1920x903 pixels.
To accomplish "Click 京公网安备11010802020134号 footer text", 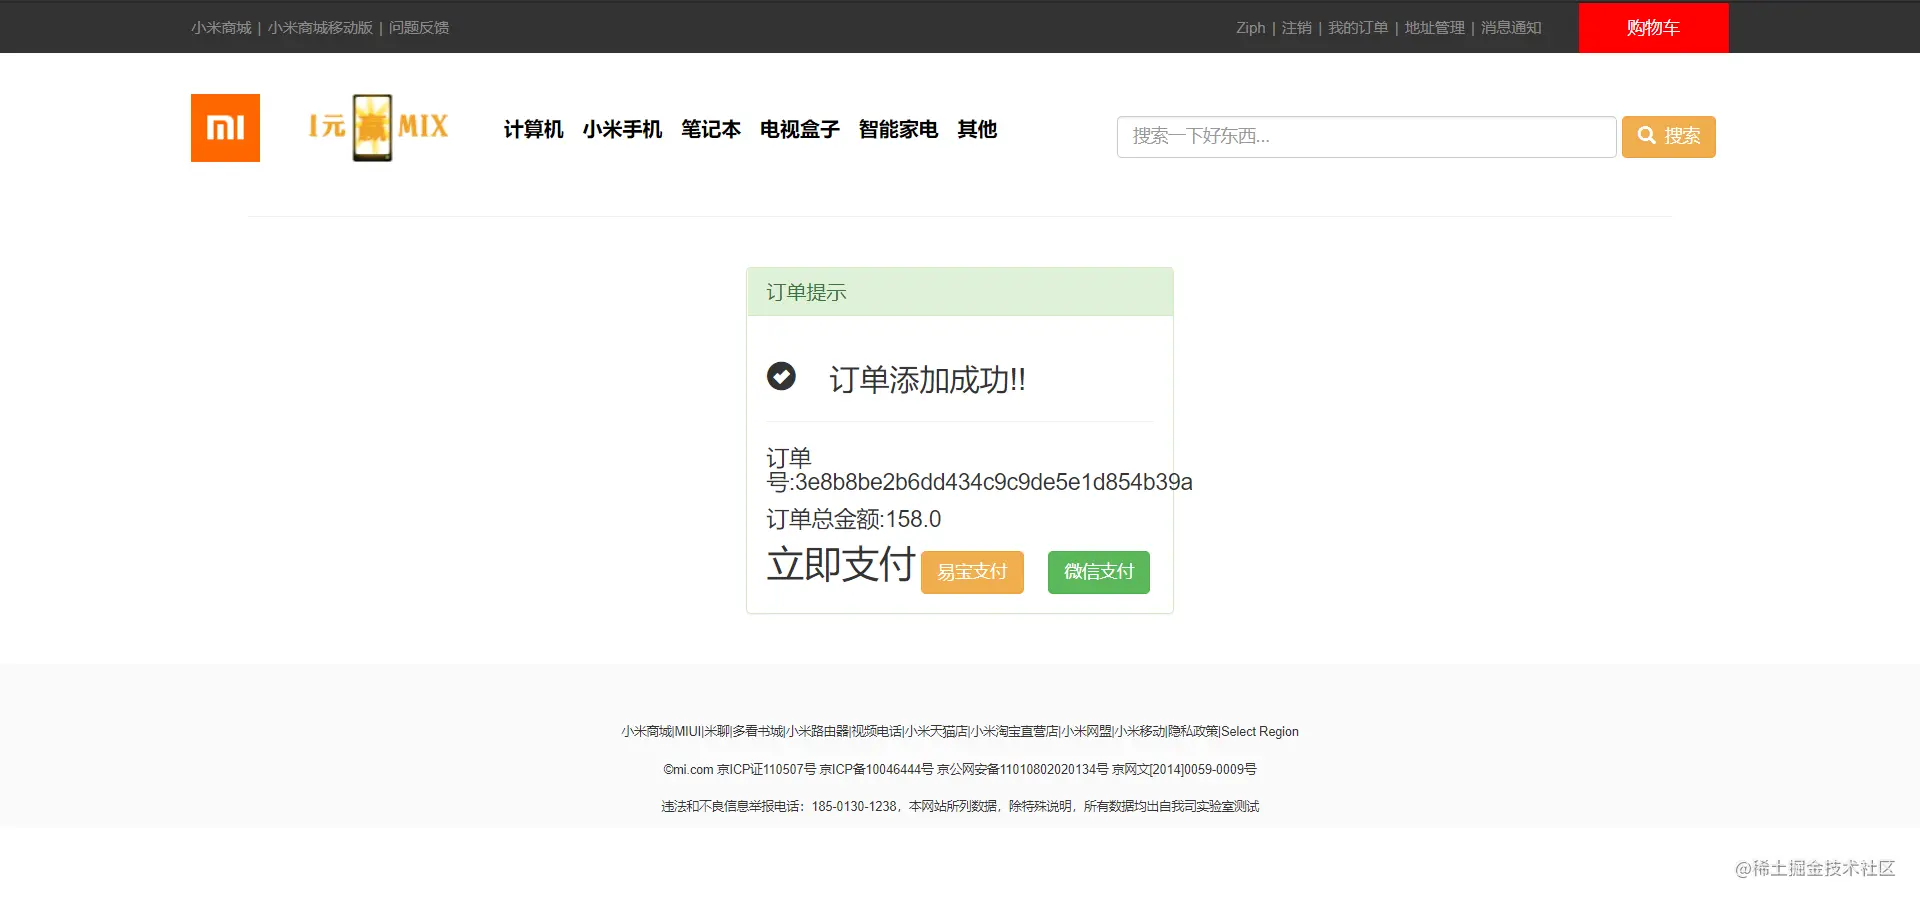I will (x=1023, y=770).
